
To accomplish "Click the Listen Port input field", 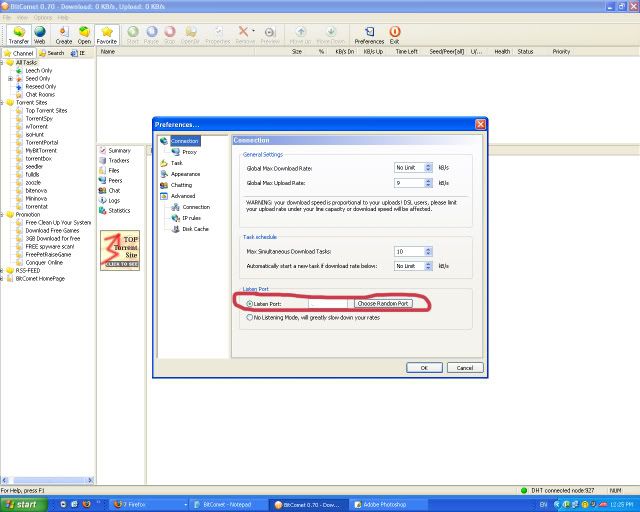I will click(x=328, y=304).
